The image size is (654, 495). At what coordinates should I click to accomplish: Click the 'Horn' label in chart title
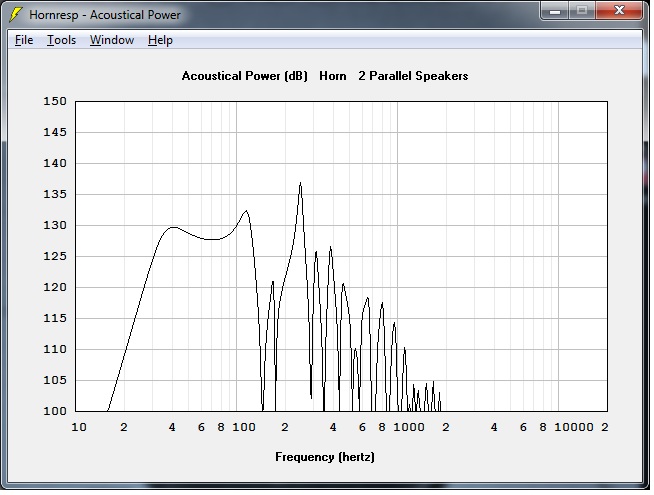(x=333, y=76)
